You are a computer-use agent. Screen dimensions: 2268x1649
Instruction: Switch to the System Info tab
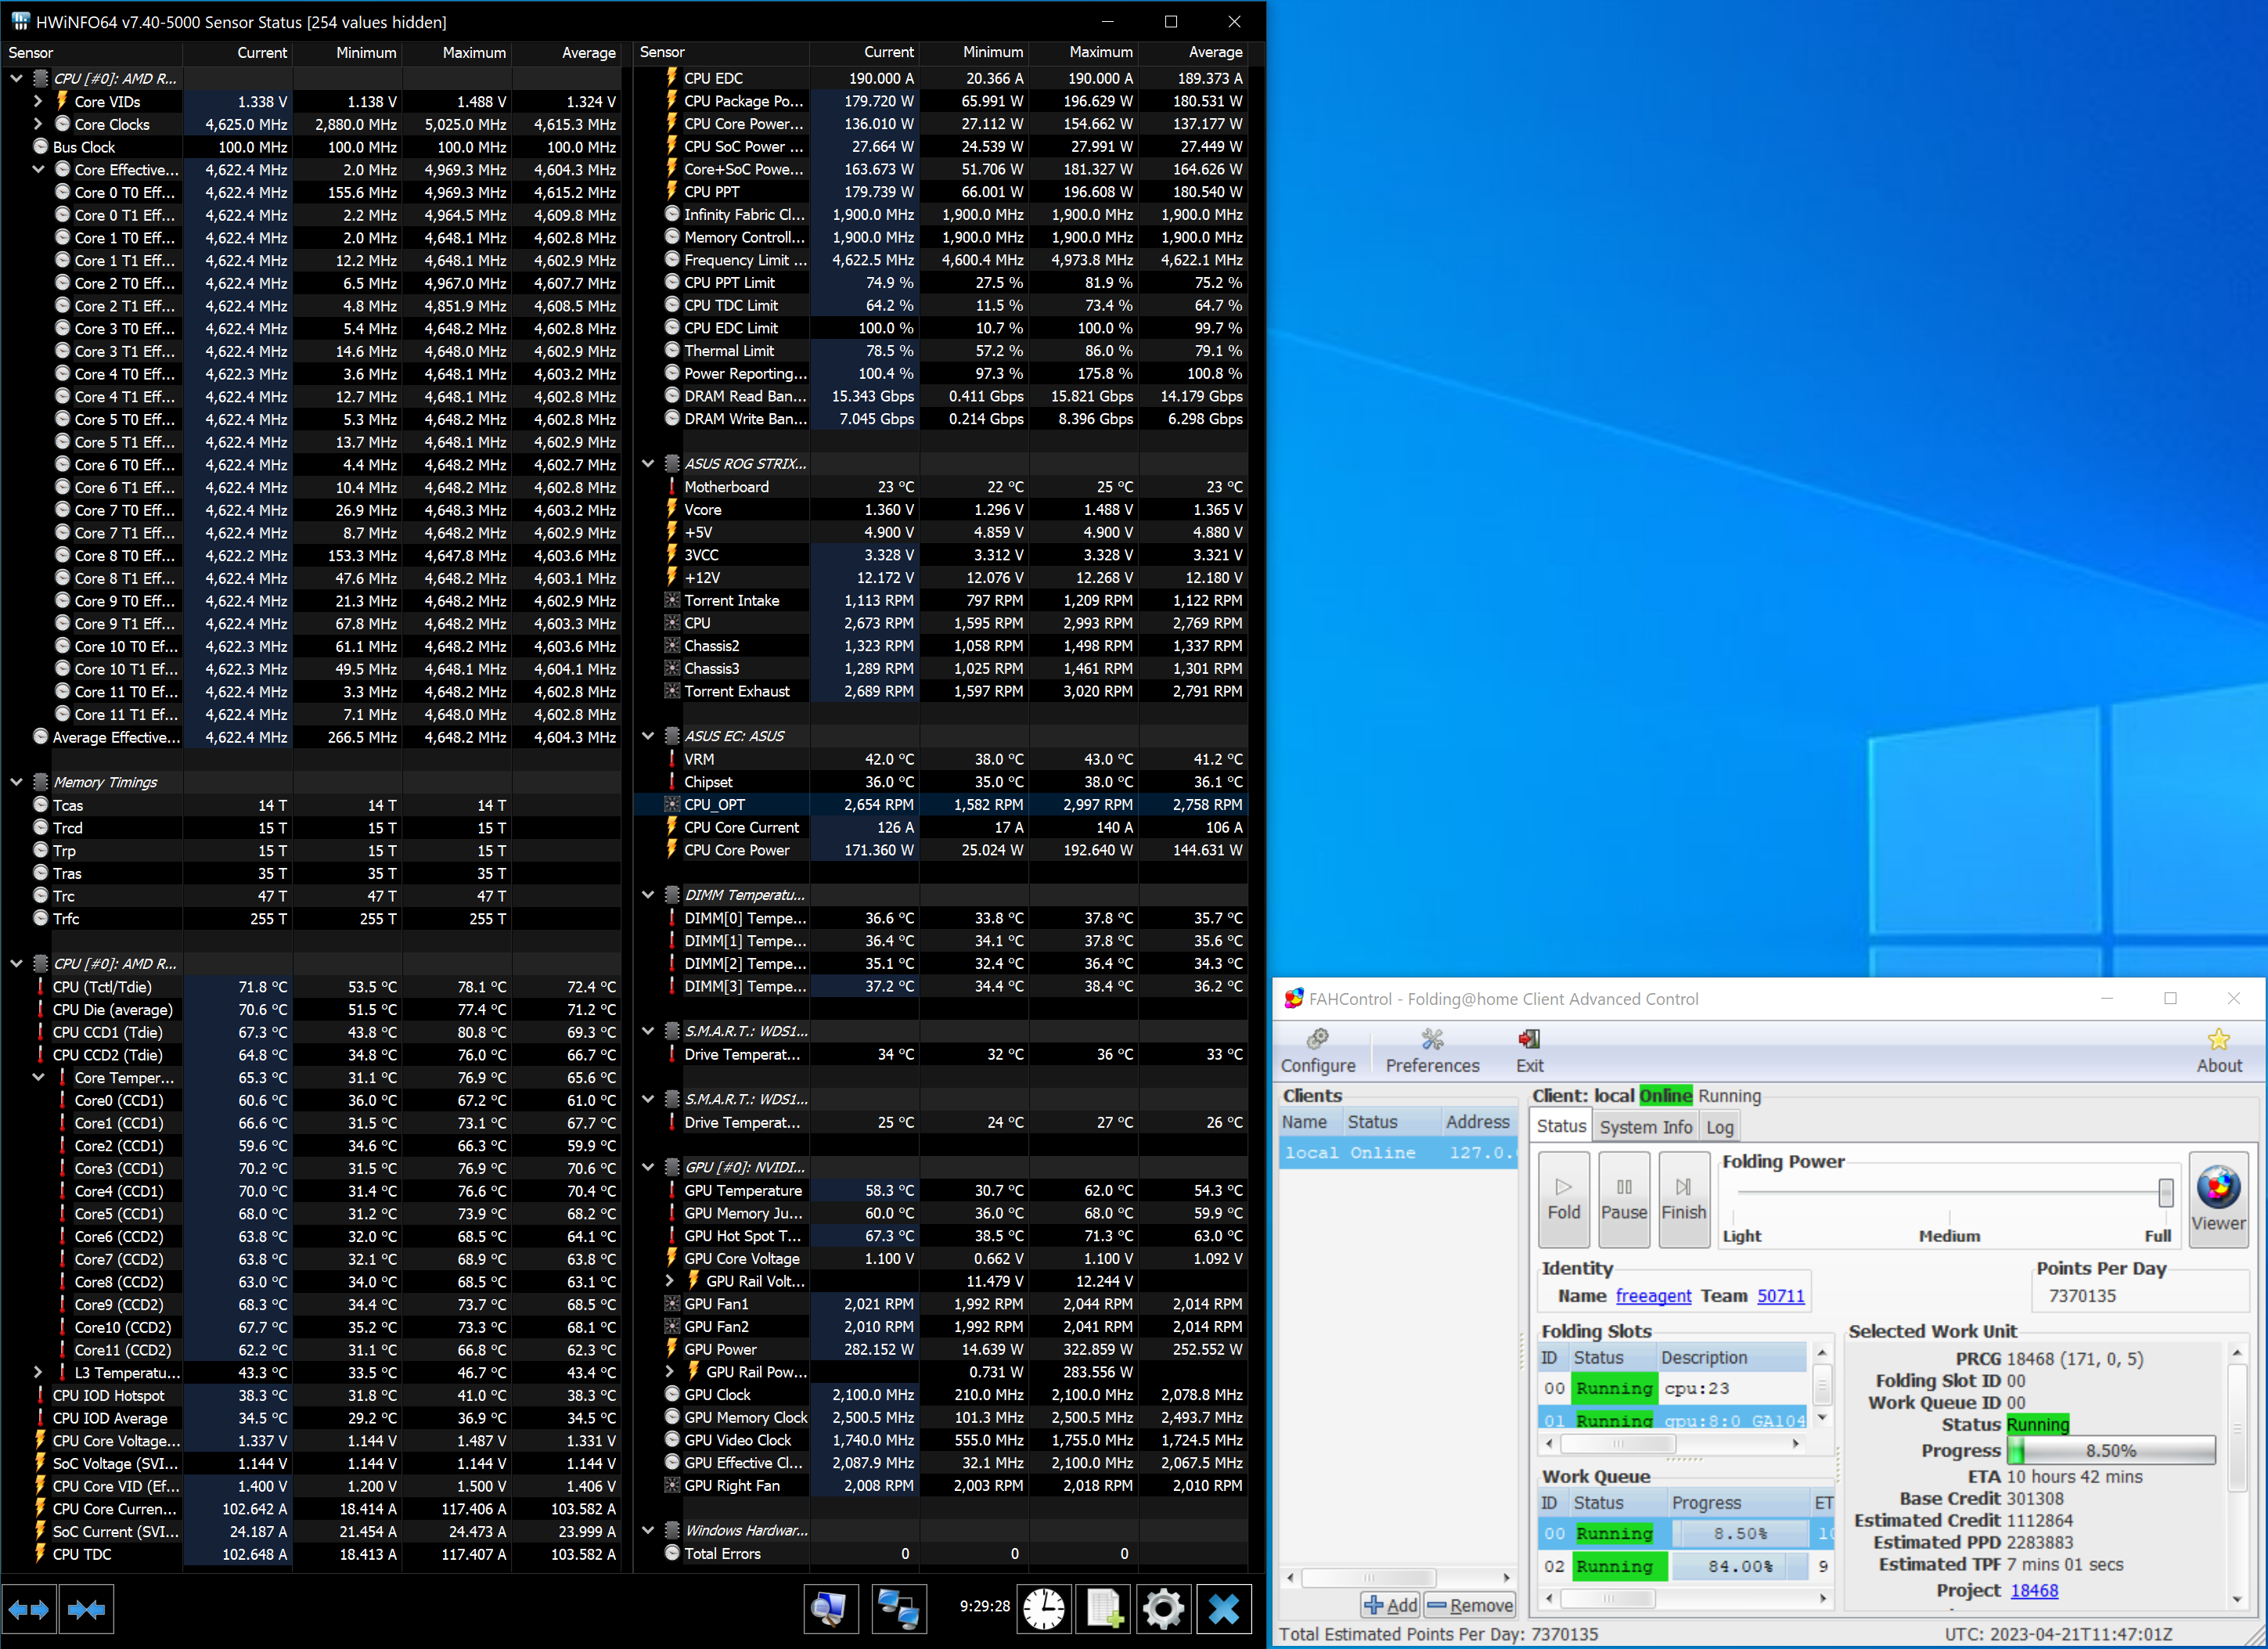point(1645,1127)
